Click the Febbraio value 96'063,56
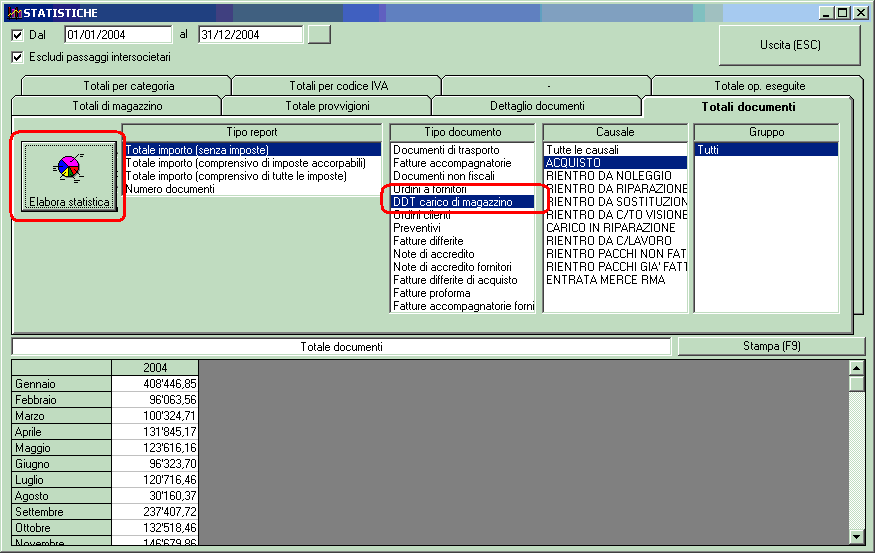This screenshot has height=553, width=875. [x=155, y=400]
